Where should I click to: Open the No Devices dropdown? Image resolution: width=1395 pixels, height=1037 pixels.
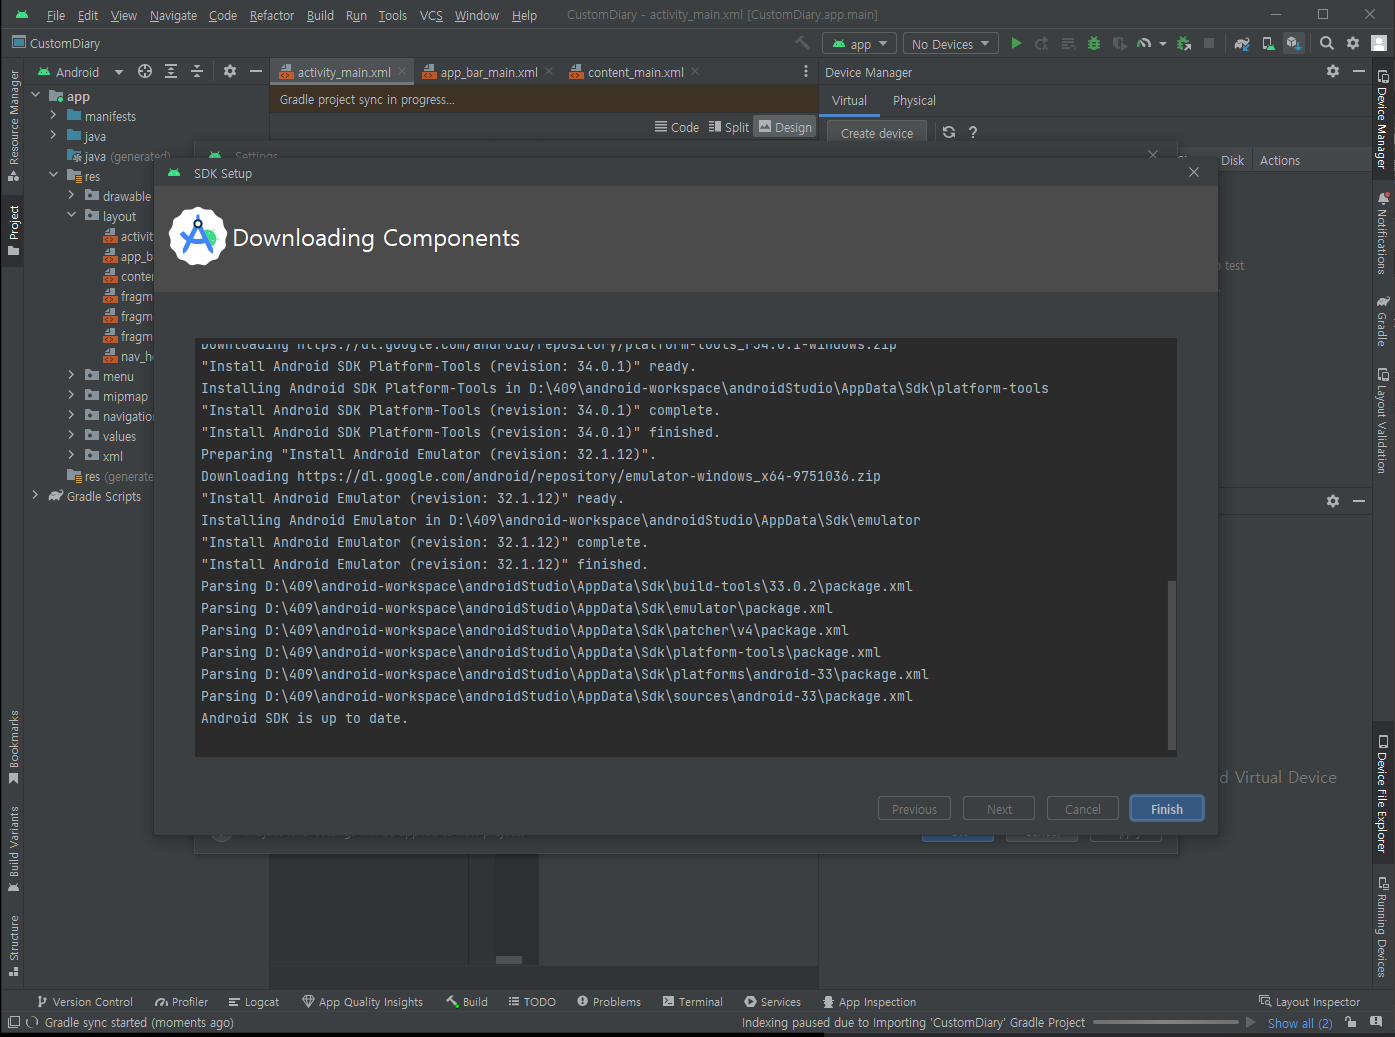point(950,44)
